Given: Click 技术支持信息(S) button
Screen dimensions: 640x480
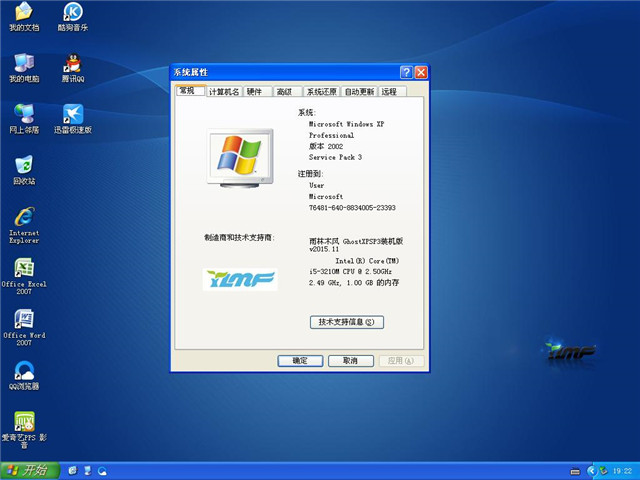Looking at the screenshot, I should (x=347, y=322).
